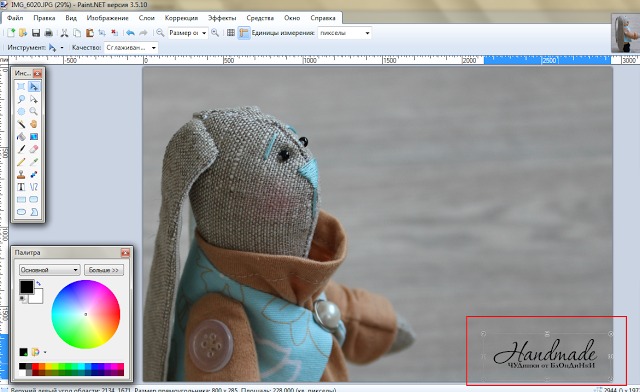Viewport: 640px width, 392px height.
Task: Select the Move Selected Pixels tool
Action: click(x=34, y=87)
